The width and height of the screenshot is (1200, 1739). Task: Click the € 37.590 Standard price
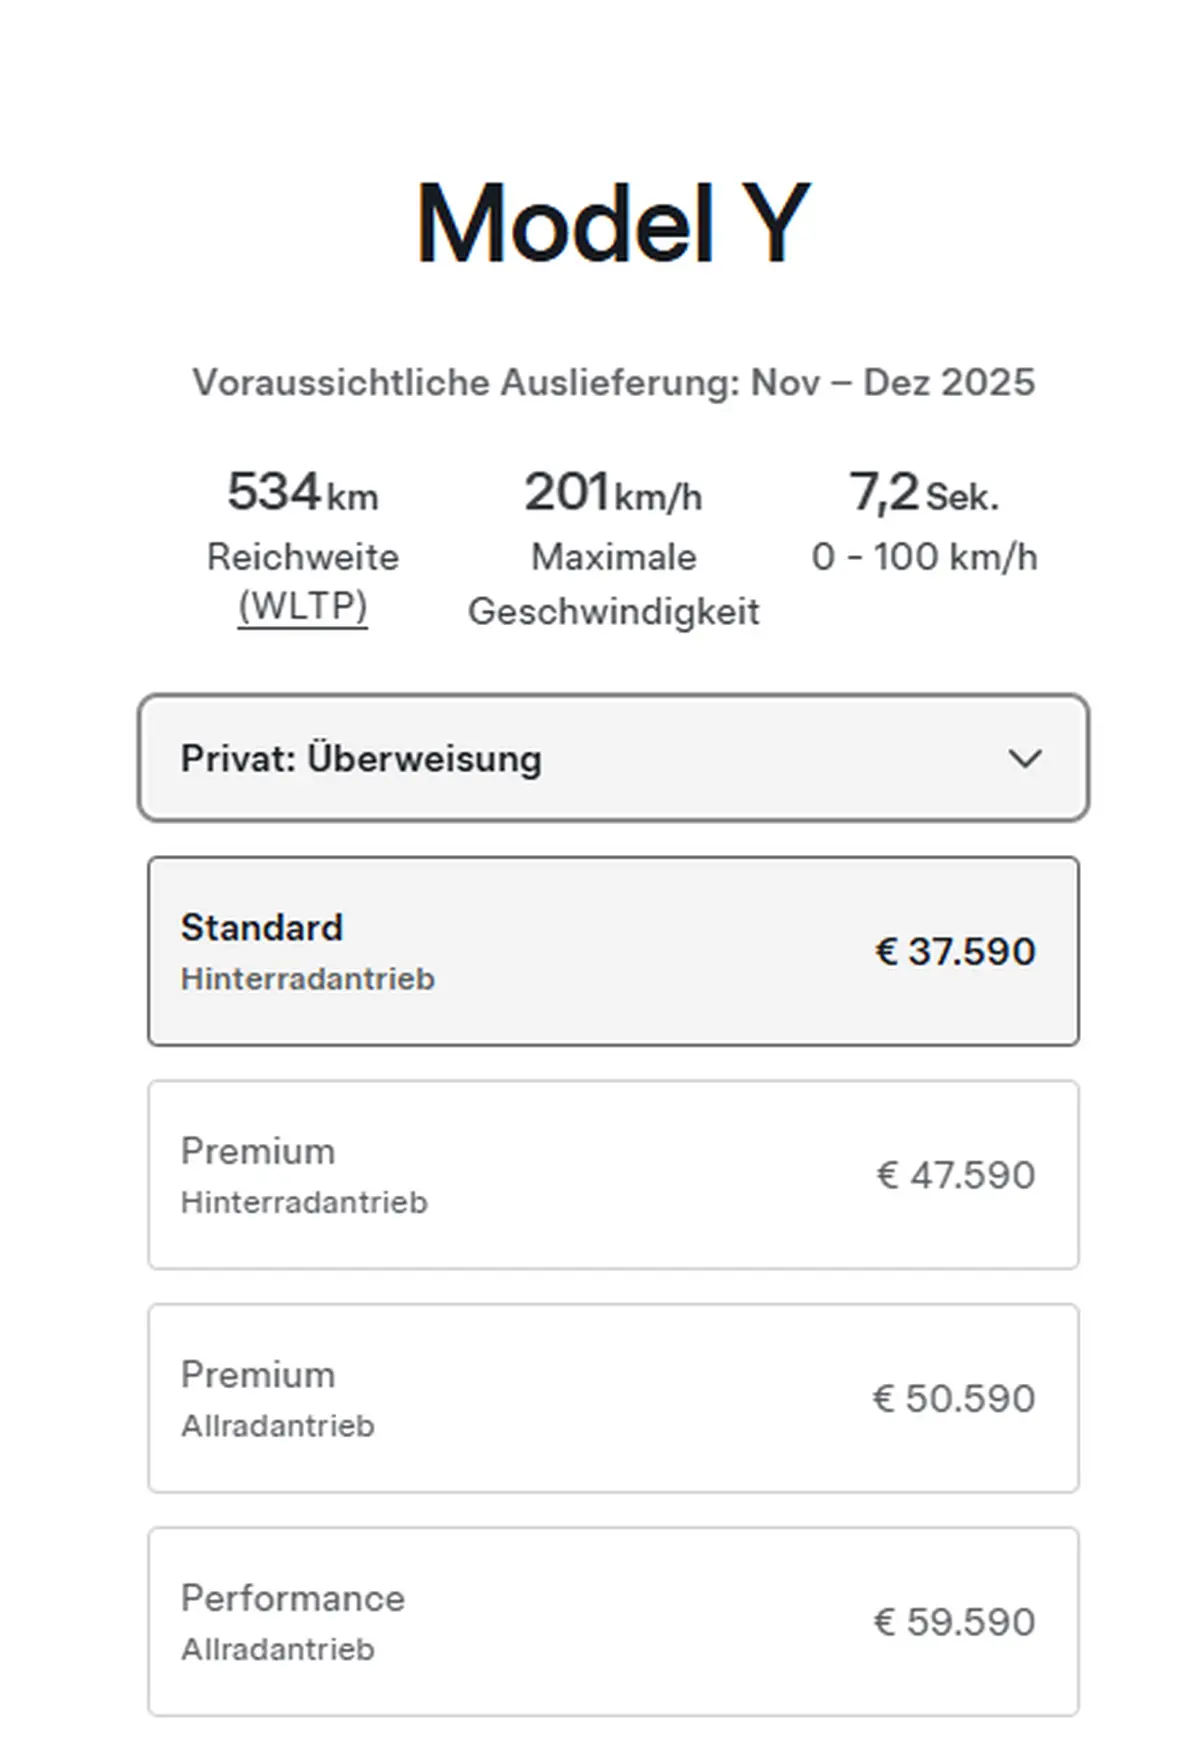(x=955, y=951)
